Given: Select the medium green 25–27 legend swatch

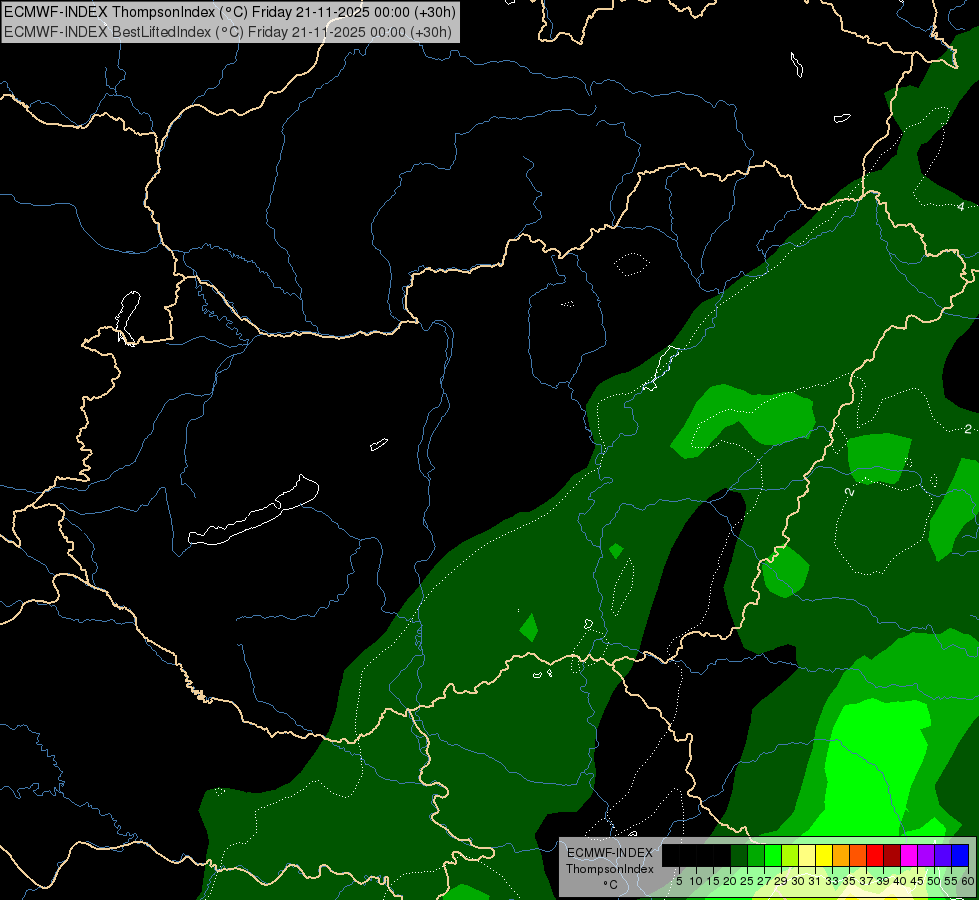Looking at the screenshot, I should coord(756,855).
